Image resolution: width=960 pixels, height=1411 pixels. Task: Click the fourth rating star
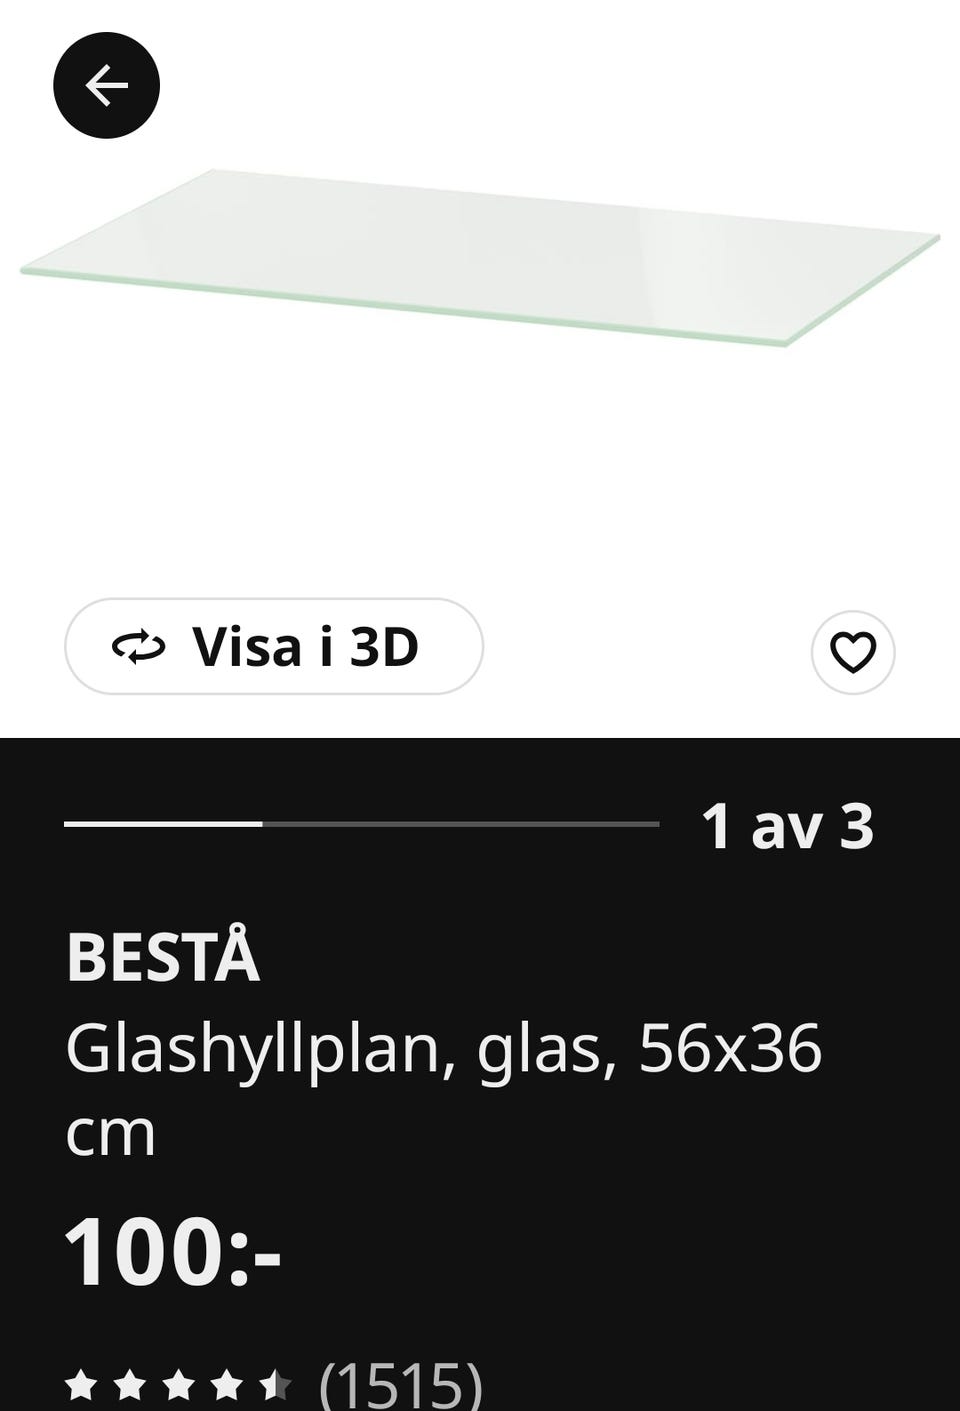click(x=226, y=1386)
